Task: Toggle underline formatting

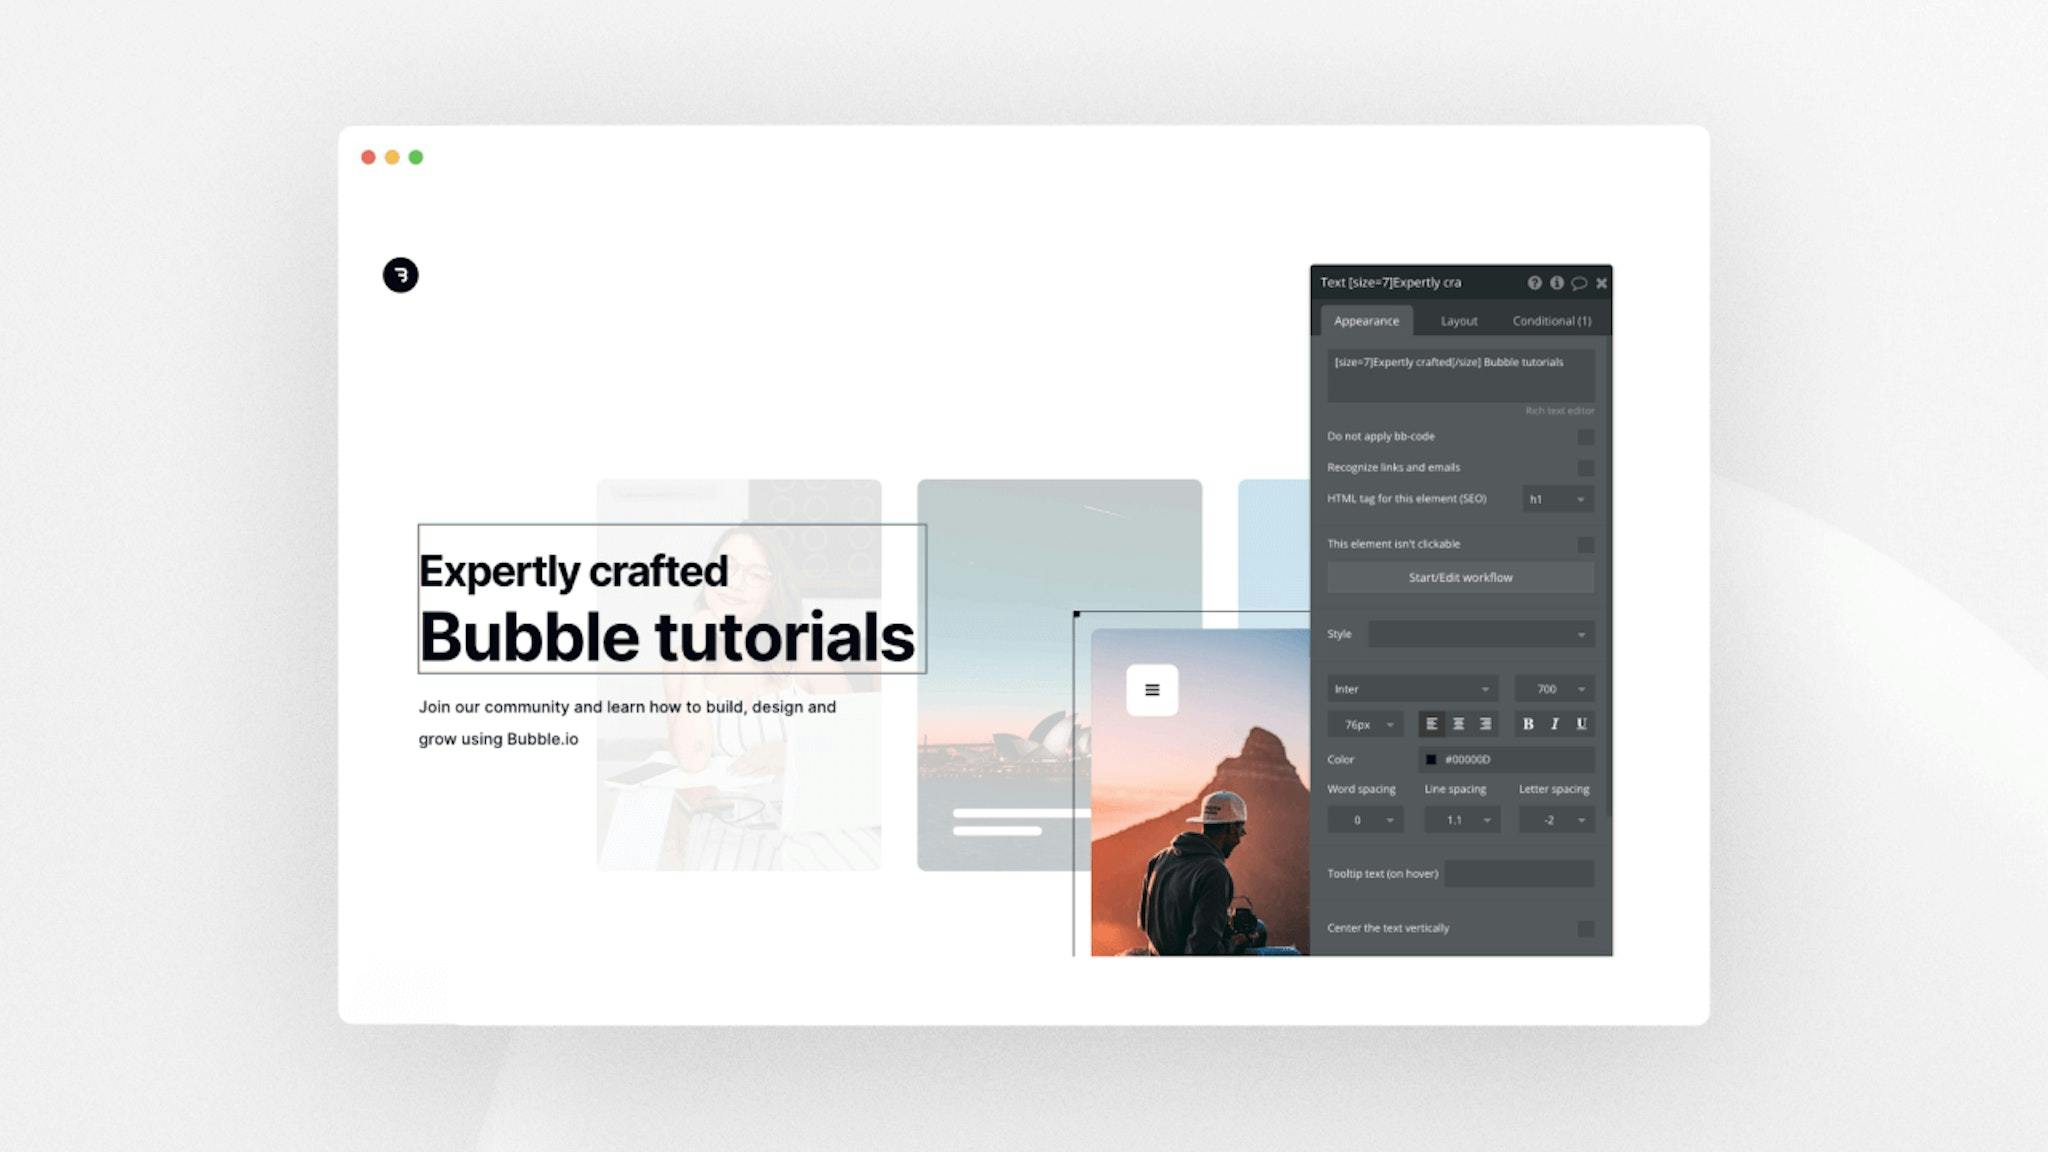Action: tap(1581, 724)
